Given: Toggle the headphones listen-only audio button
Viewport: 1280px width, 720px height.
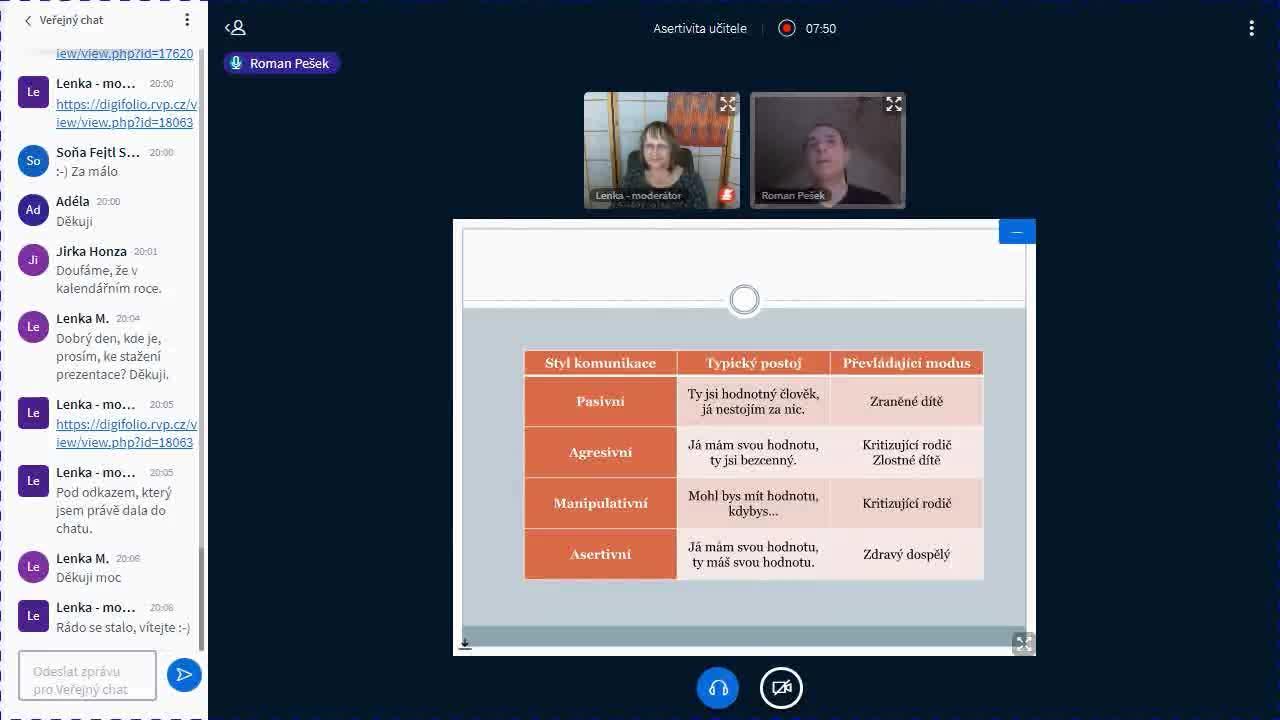Looking at the screenshot, I should click(x=718, y=688).
